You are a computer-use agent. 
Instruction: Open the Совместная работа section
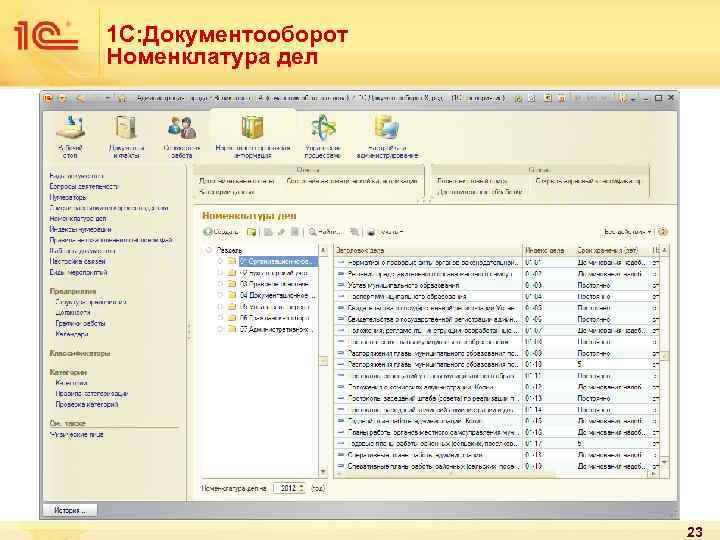click(181, 136)
